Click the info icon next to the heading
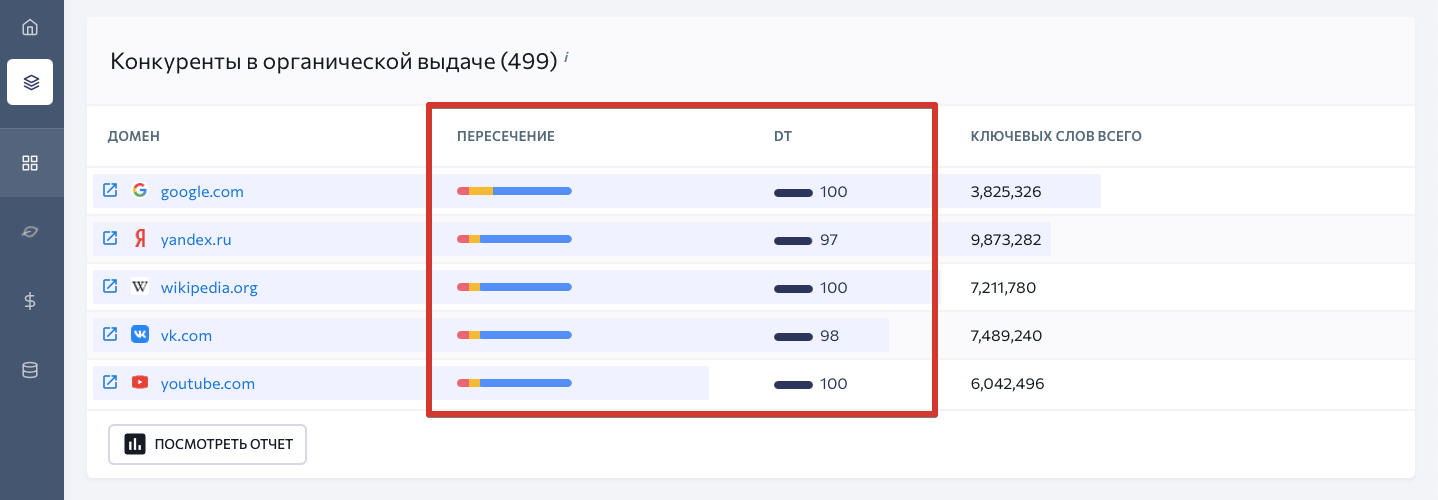1438x500 pixels. coord(566,57)
